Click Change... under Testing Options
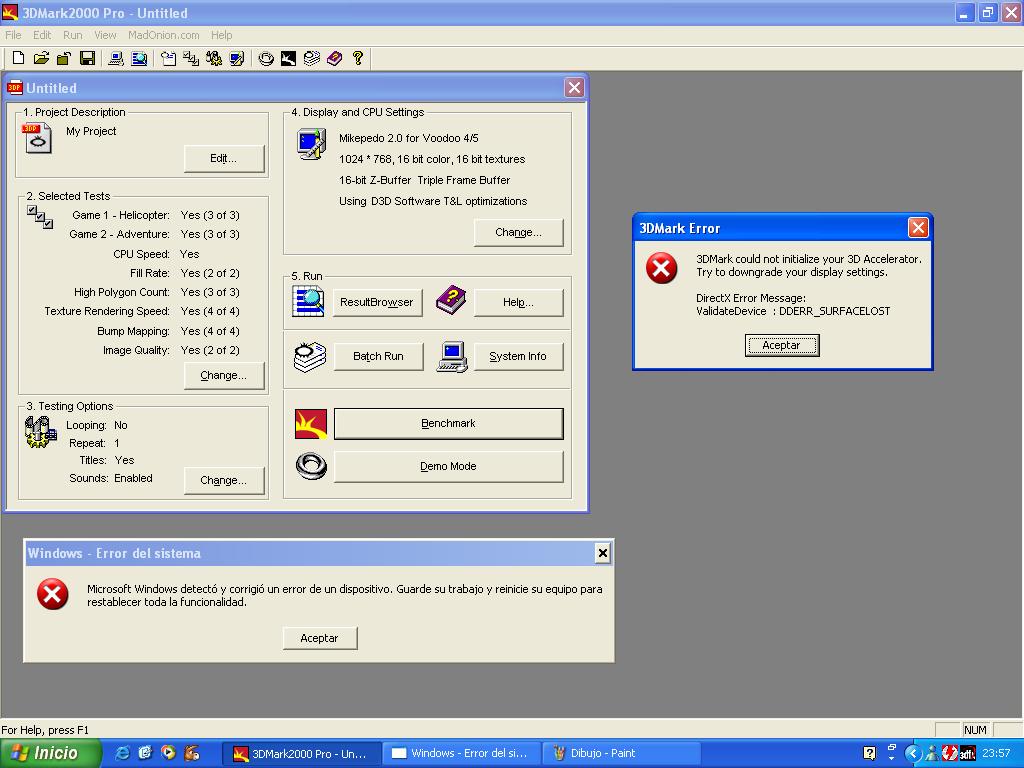 pos(224,480)
